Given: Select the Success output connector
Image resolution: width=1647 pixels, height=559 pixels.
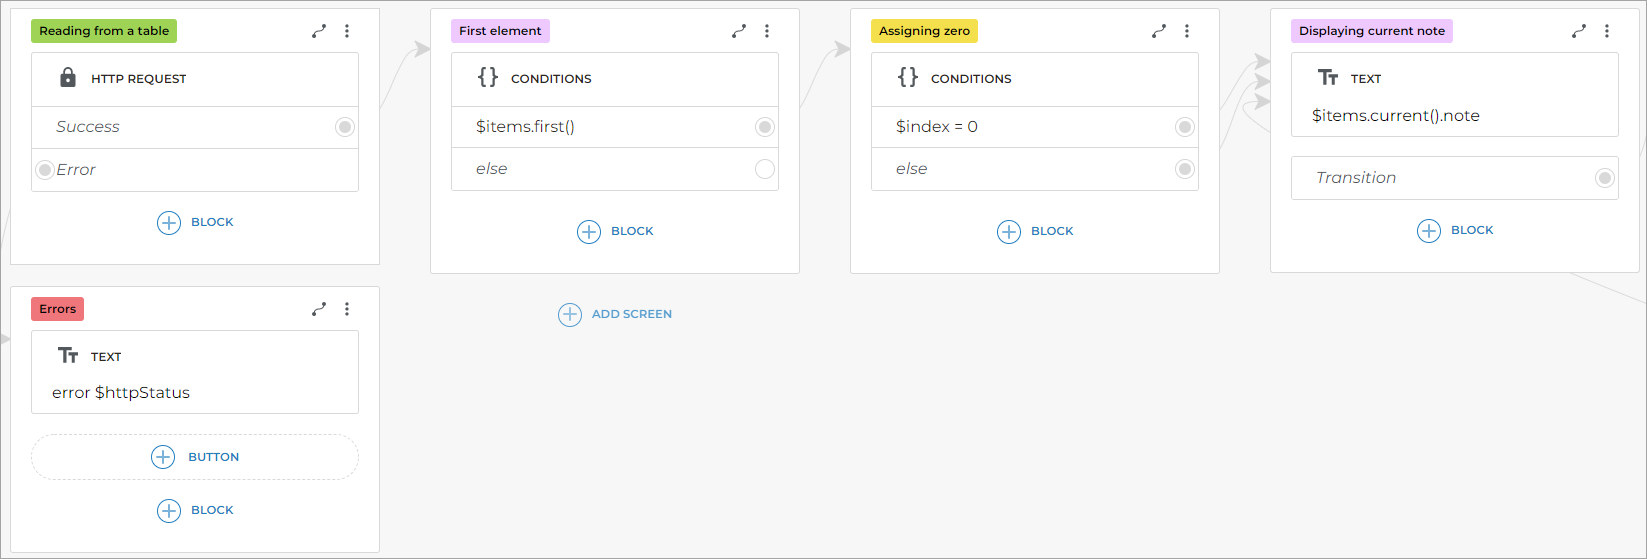Looking at the screenshot, I should click(345, 127).
